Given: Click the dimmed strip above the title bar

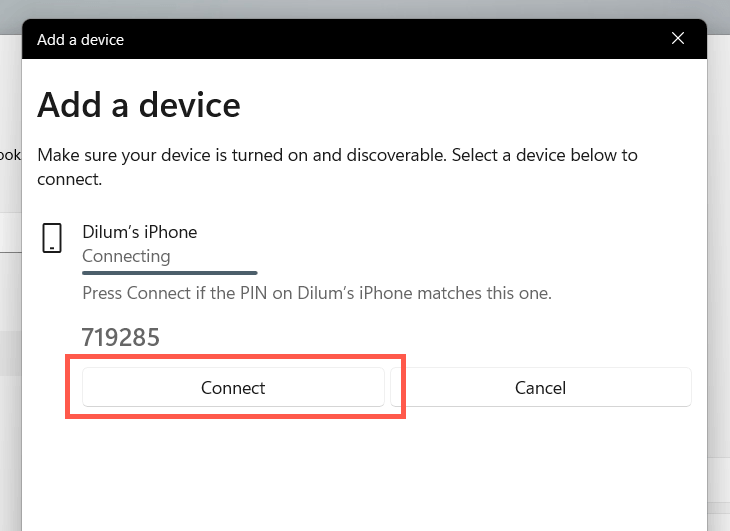Looking at the screenshot, I should [x=365, y=9].
